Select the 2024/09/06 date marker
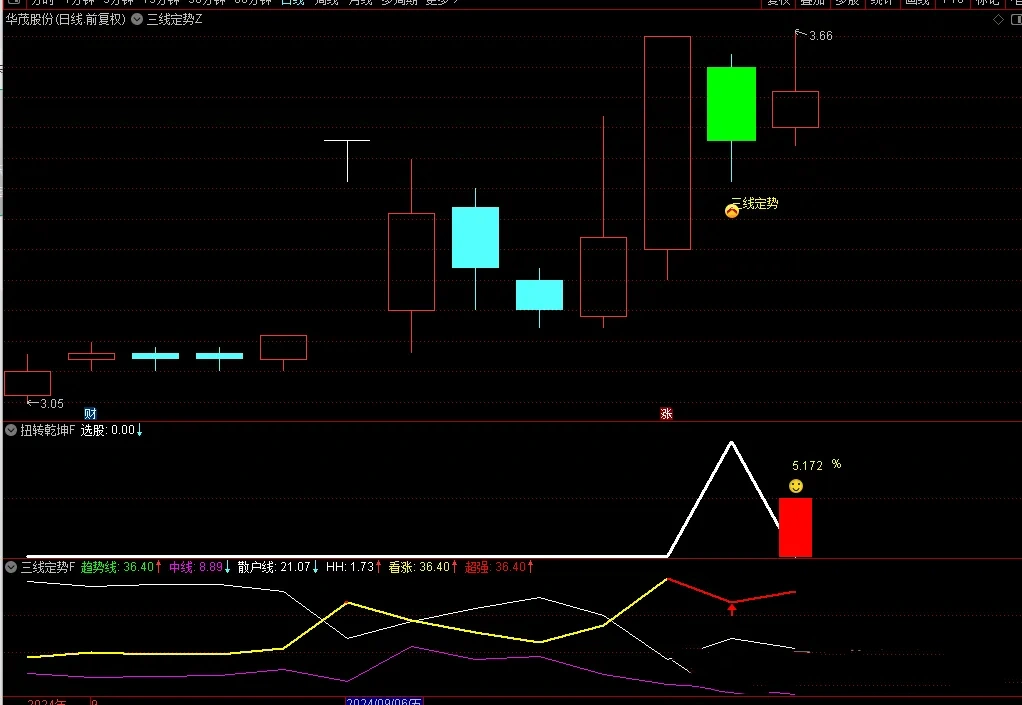 click(x=384, y=700)
